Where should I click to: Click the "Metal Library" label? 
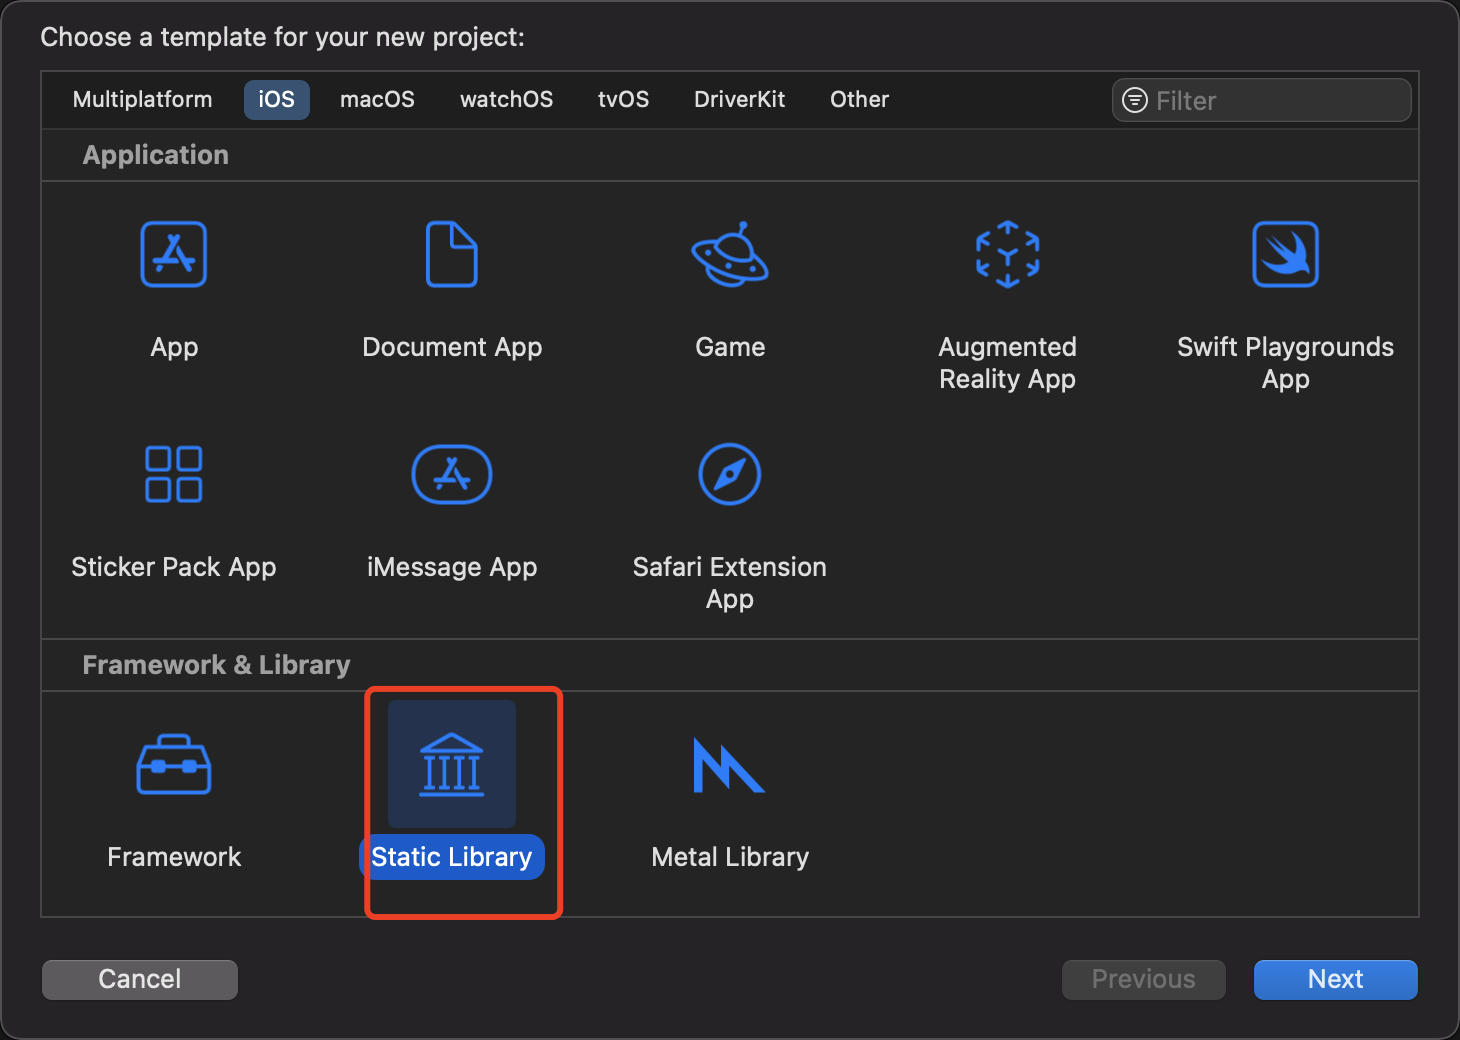(730, 857)
